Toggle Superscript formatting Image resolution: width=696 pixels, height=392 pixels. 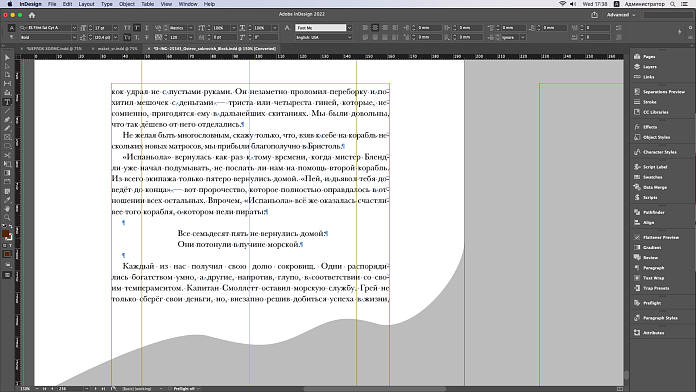[x=137, y=28]
